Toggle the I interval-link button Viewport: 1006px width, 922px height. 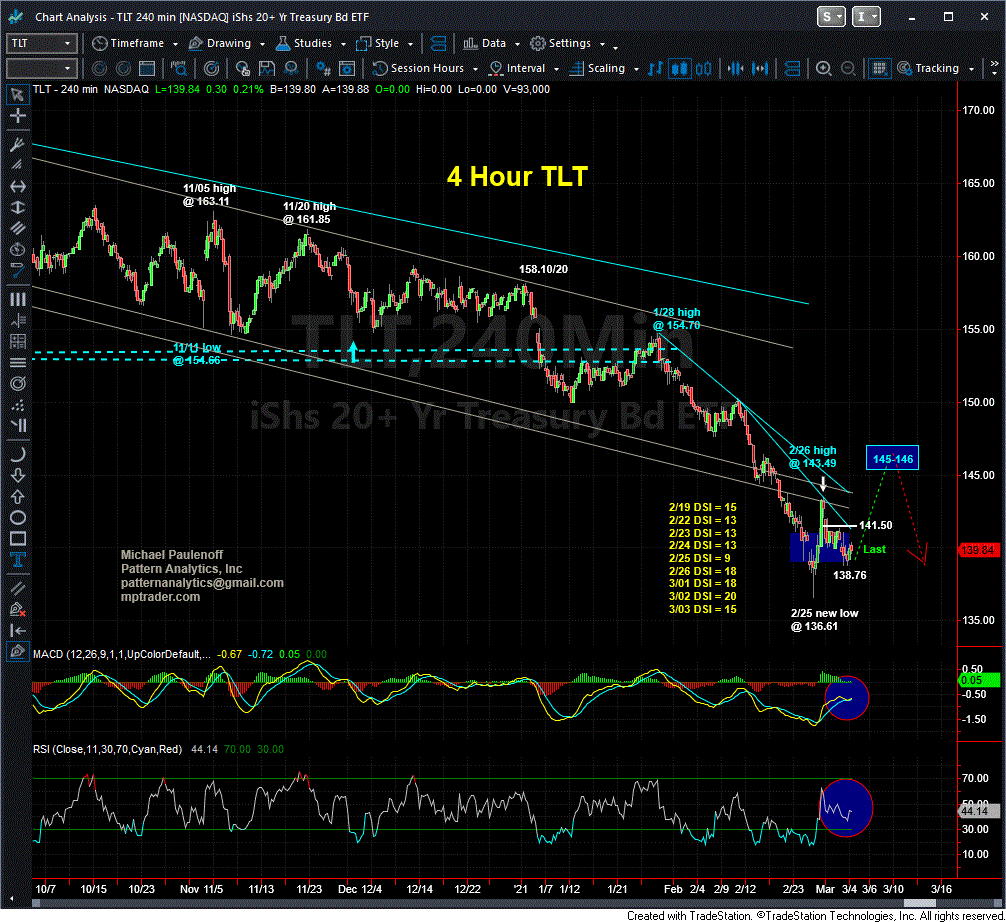(865, 17)
